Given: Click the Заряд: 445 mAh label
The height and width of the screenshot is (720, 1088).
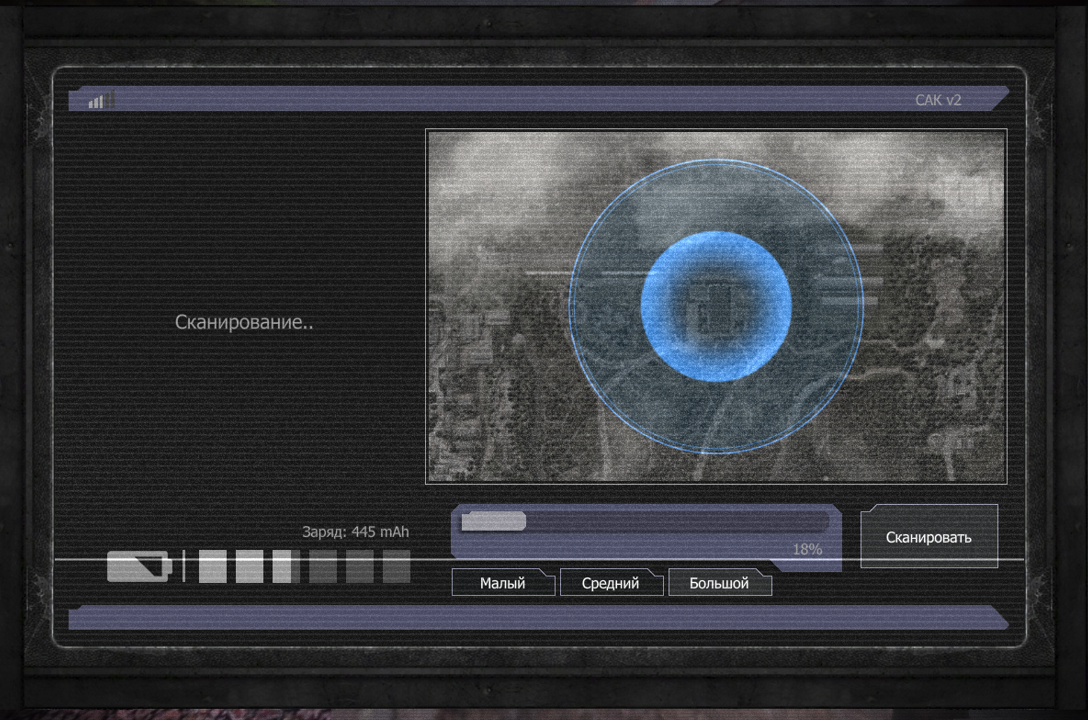Looking at the screenshot, I should pos(355,532).
